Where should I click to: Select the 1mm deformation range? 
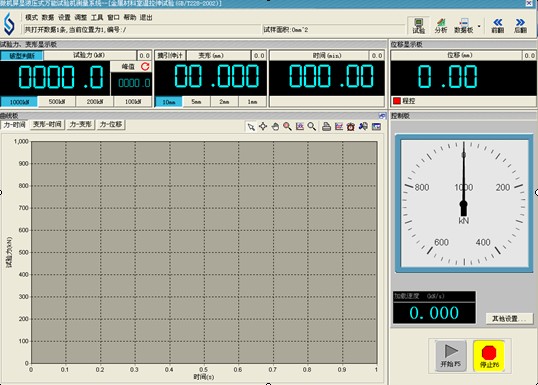tap(252, 102)
